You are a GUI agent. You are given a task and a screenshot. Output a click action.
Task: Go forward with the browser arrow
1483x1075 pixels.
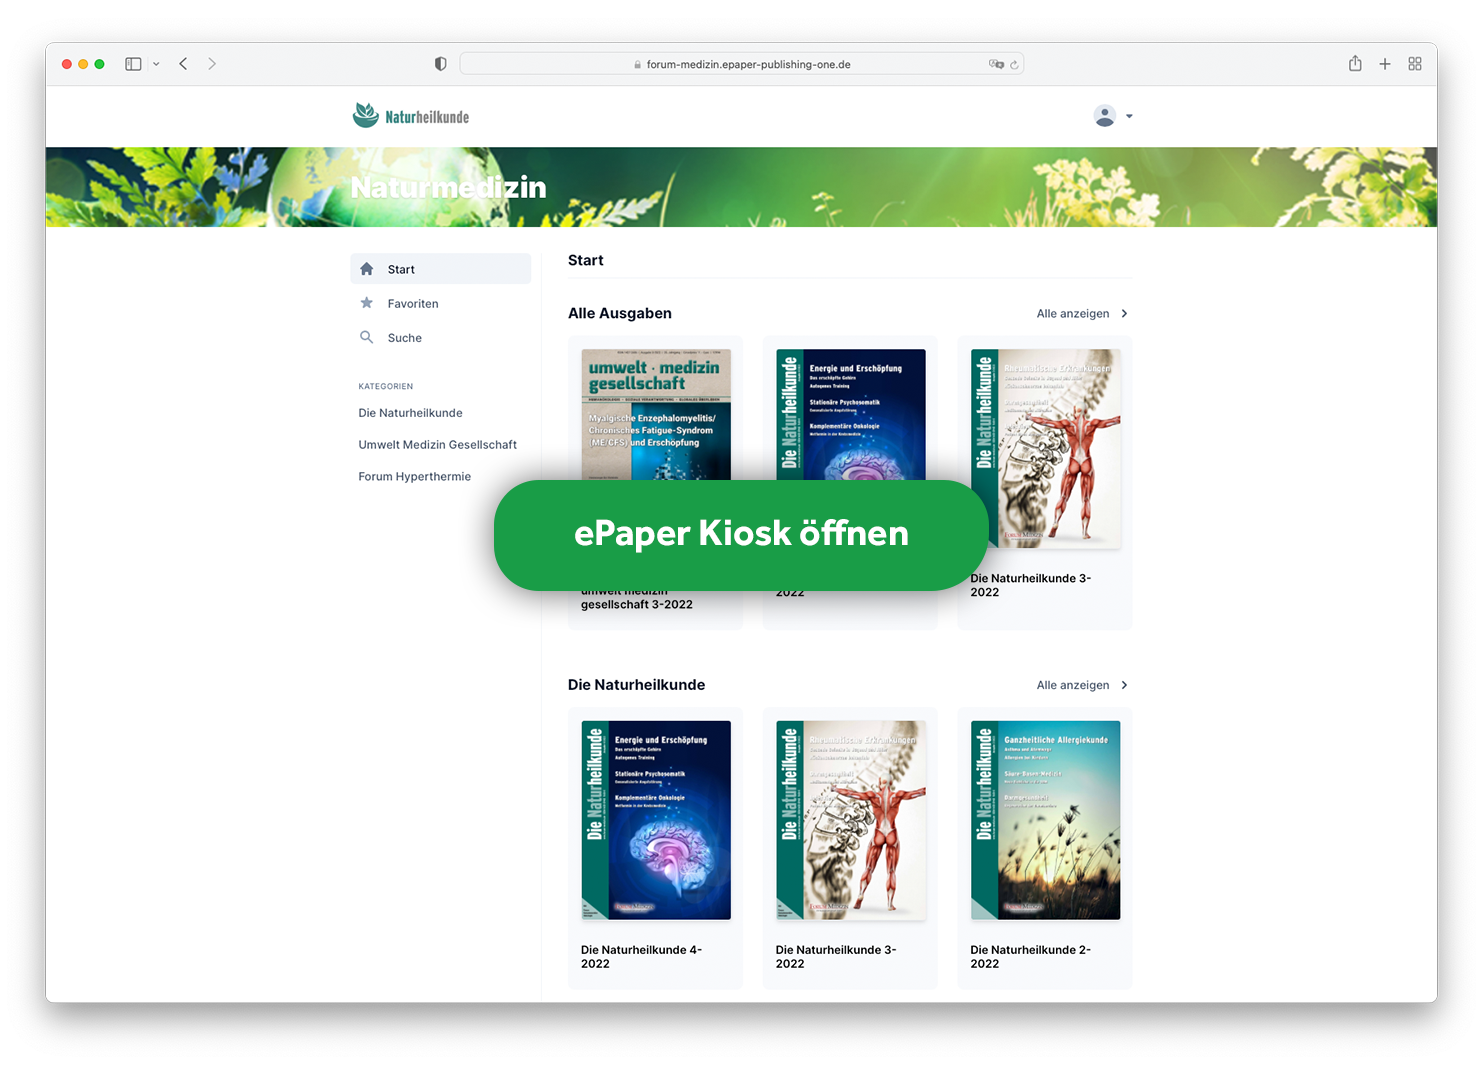pyautogui.click(x=212, y=64)
